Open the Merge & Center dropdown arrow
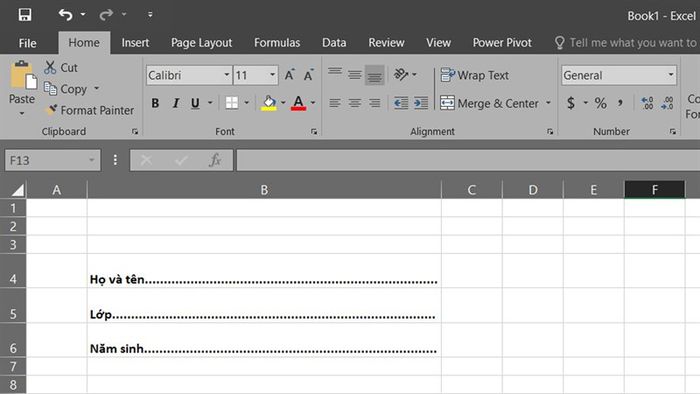This screenshot has width=700, height=394. [548, 103]
